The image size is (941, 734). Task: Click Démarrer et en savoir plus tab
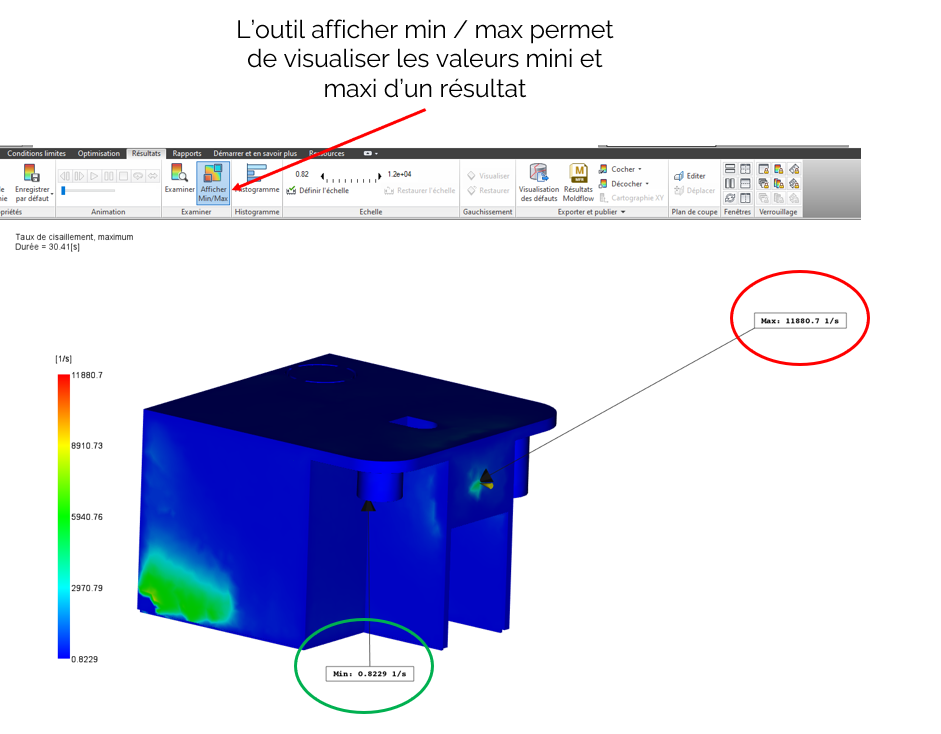point(255,154)
